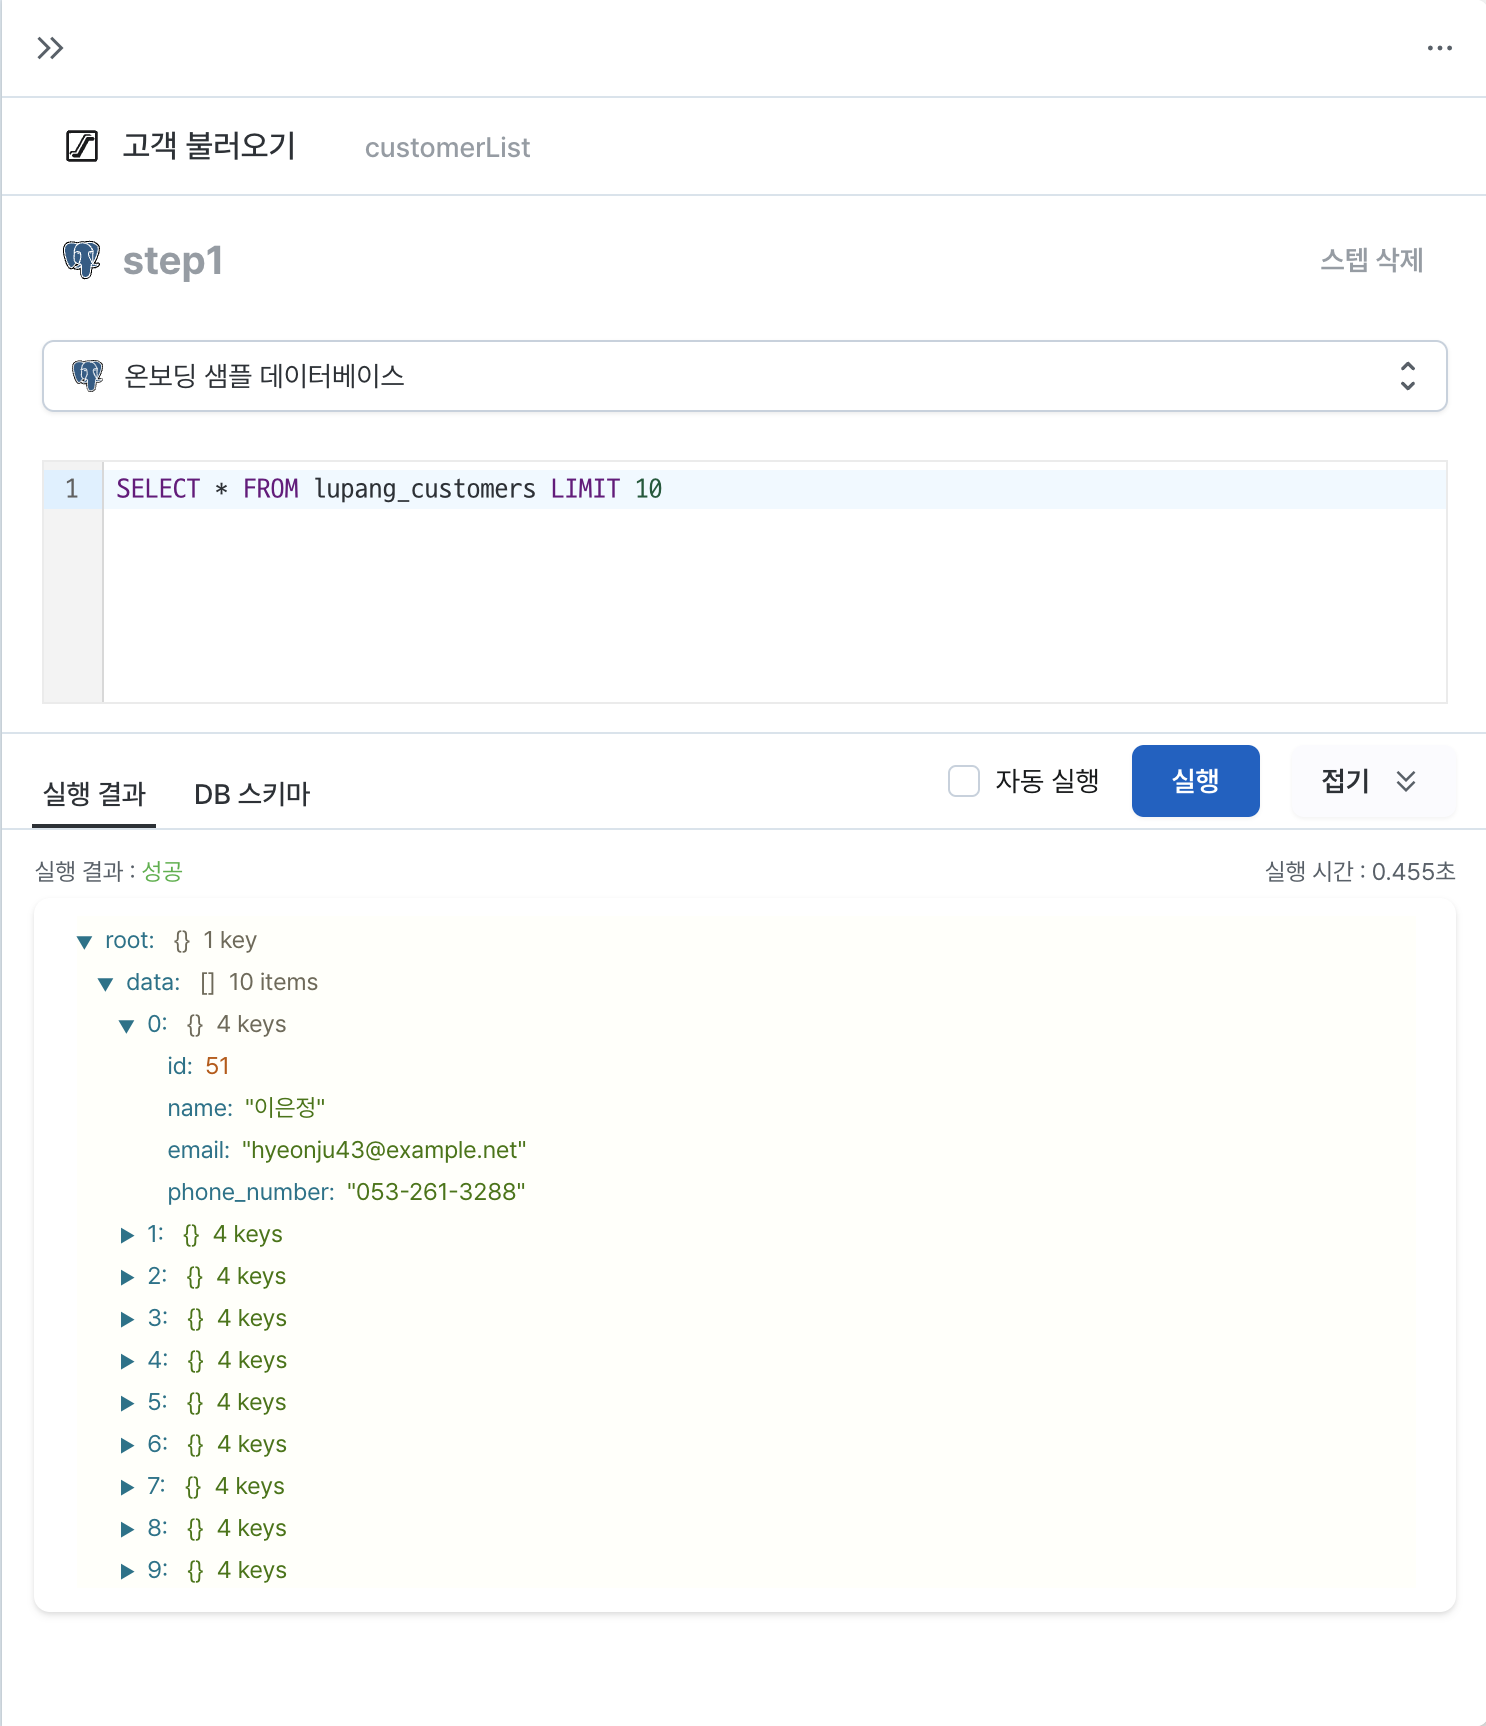1486x1726 pixels.
Task: Click the "10 items" label of data
Action: (273, 982)
